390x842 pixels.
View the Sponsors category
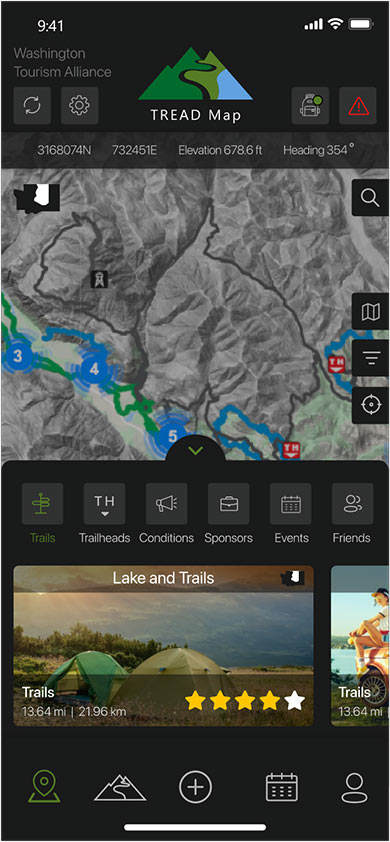(228, 513)
